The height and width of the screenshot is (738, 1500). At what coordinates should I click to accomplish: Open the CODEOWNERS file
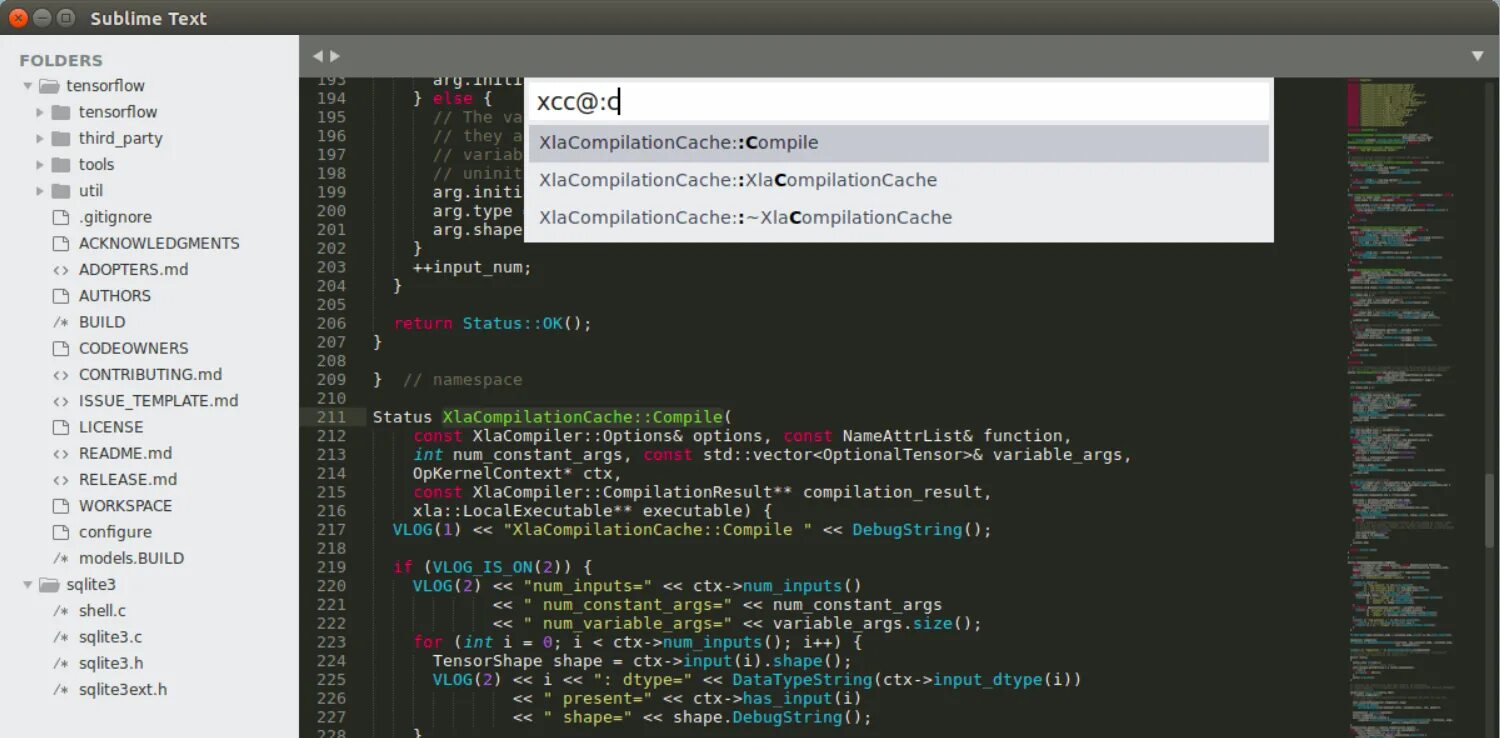(x=134, y=348)
